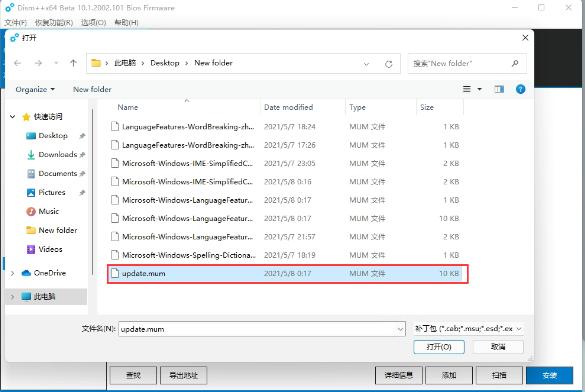Open the patch package file type filter dropdown
Screen dimensions: 585x392
pos(469,329)
